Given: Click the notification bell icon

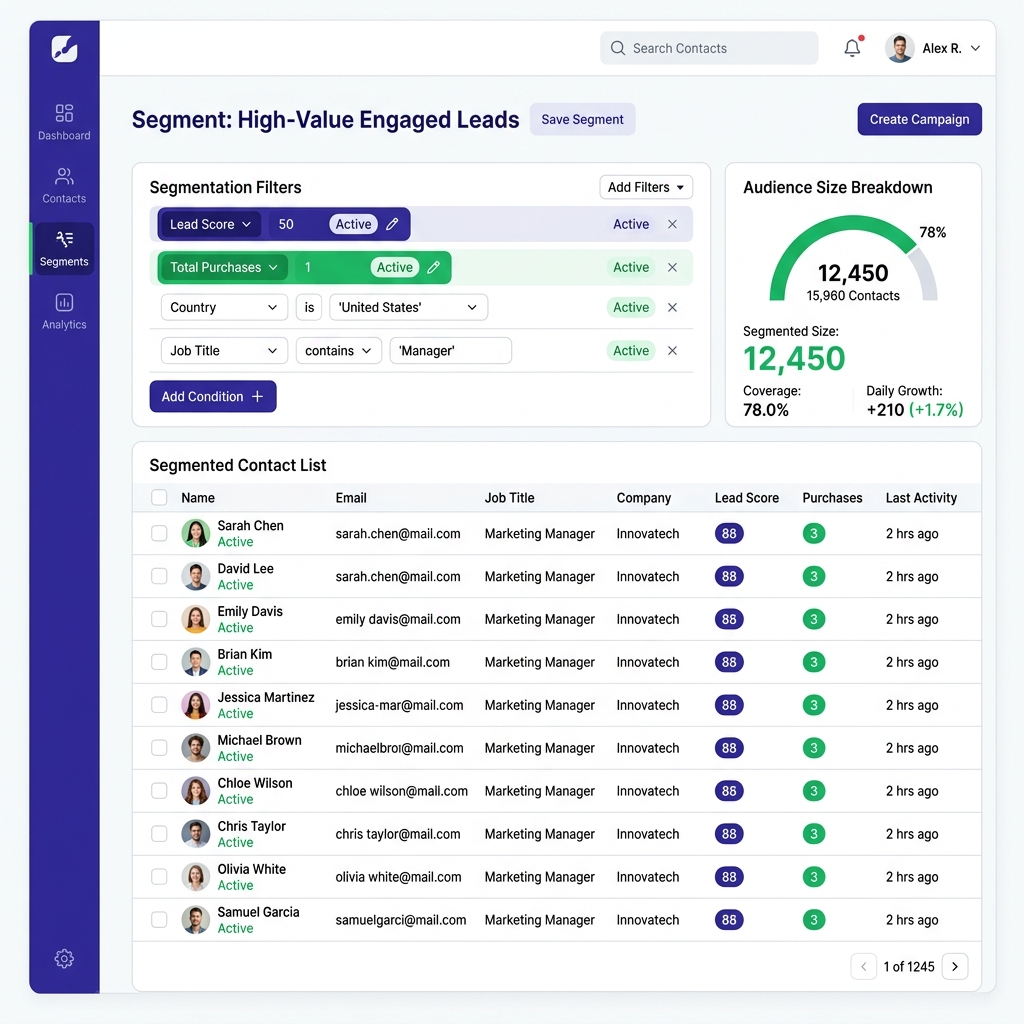Looking at the screenshot, I should coord(852,48).
